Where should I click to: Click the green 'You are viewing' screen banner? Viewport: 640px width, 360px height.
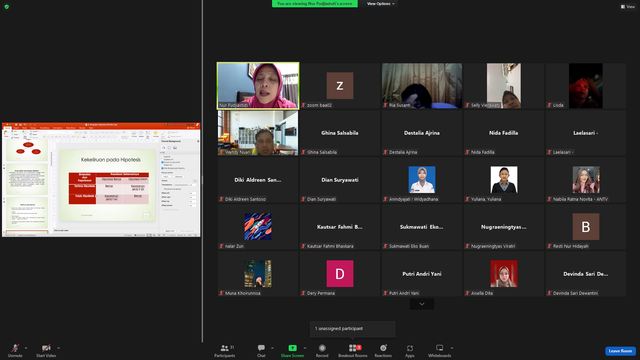coord(315,4)
